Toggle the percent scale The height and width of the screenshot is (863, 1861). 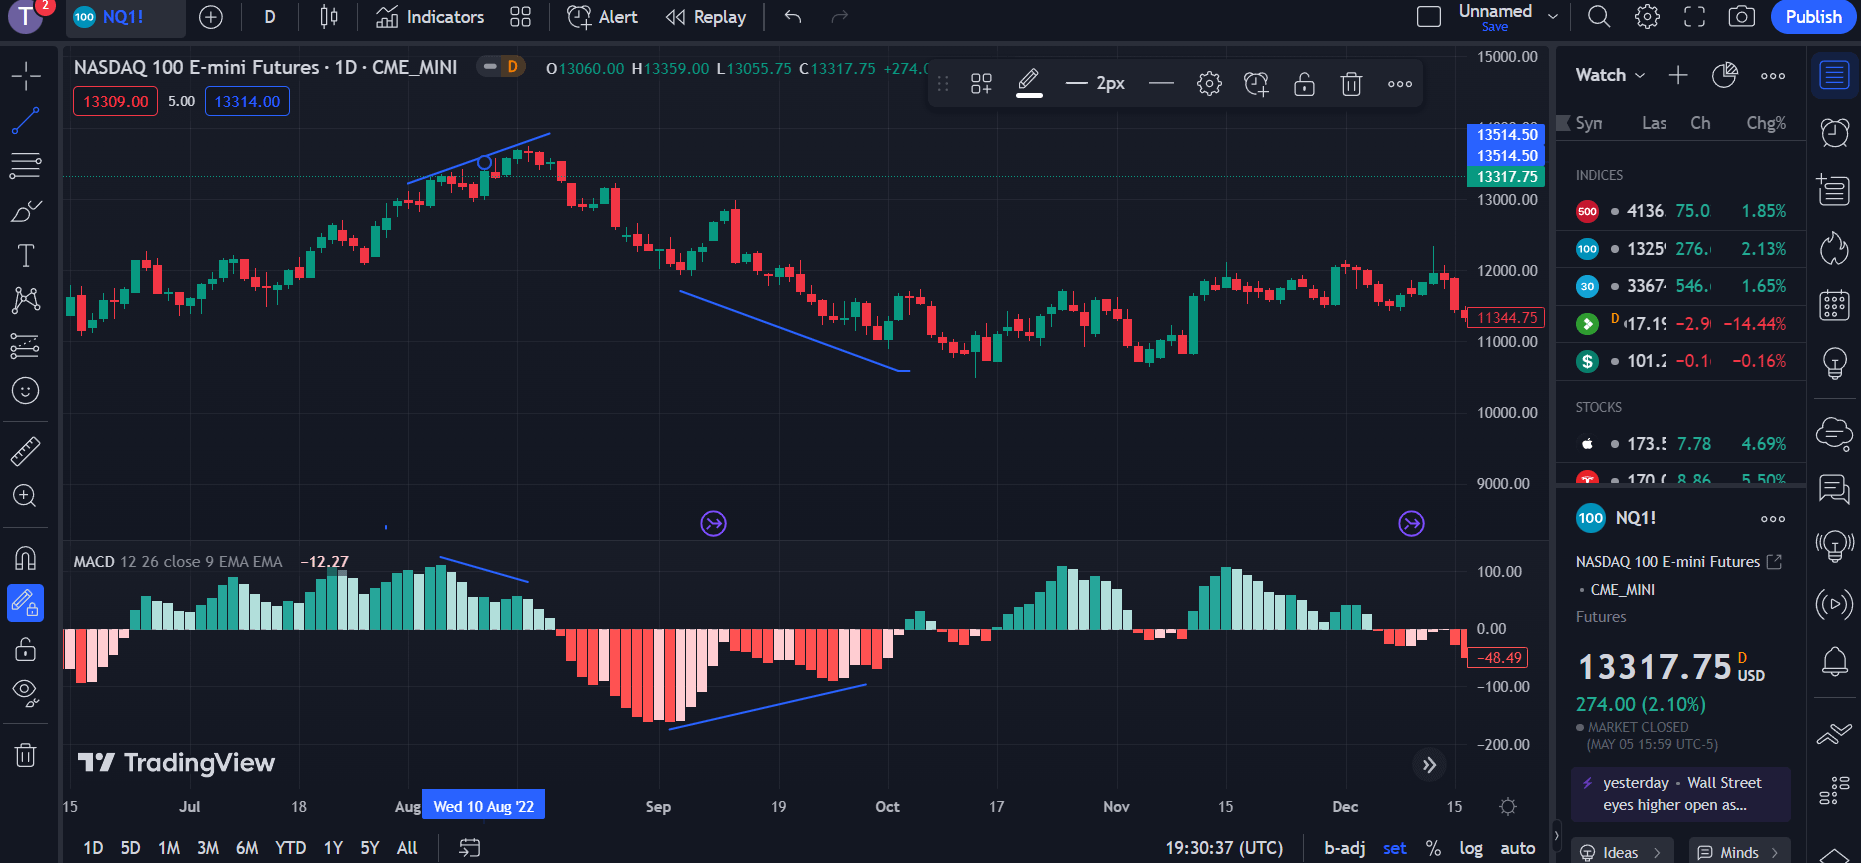click(x=1433, y=848)
